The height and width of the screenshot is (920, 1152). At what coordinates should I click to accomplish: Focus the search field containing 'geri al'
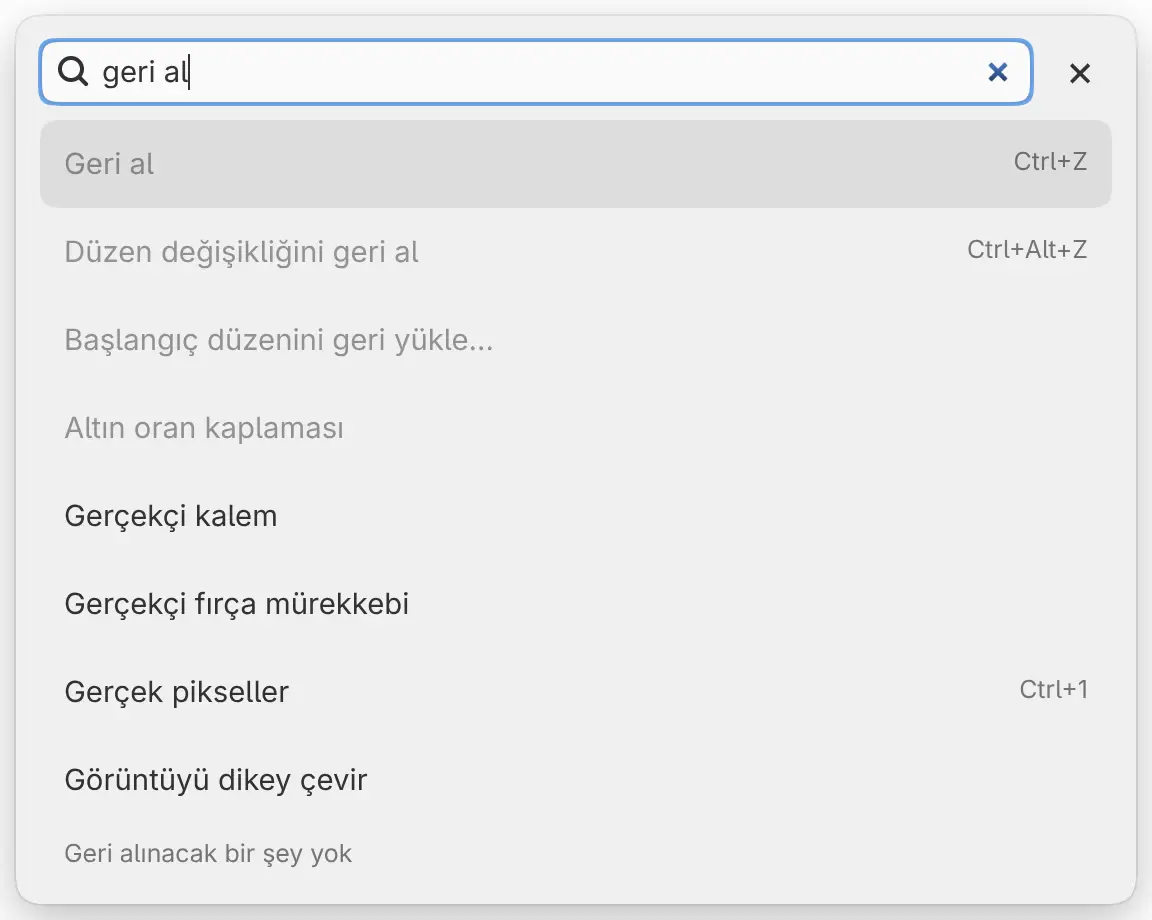536,72
